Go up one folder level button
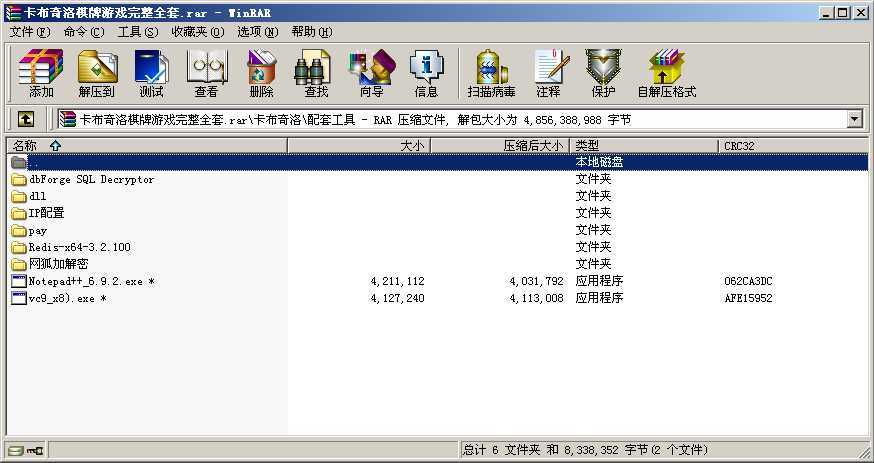This screenshot has height=463, width=874. (x=26, y=119)
